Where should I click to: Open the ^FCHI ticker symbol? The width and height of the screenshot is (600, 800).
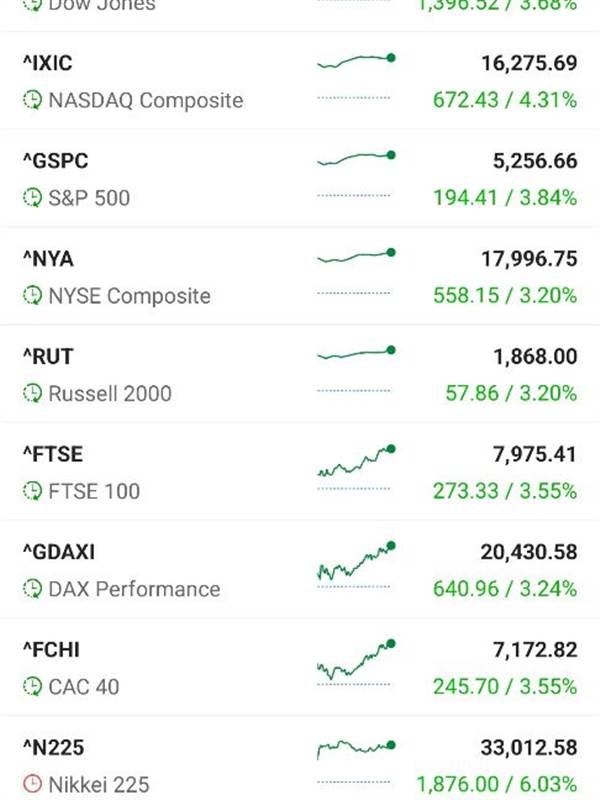click(x=54, y=650)
